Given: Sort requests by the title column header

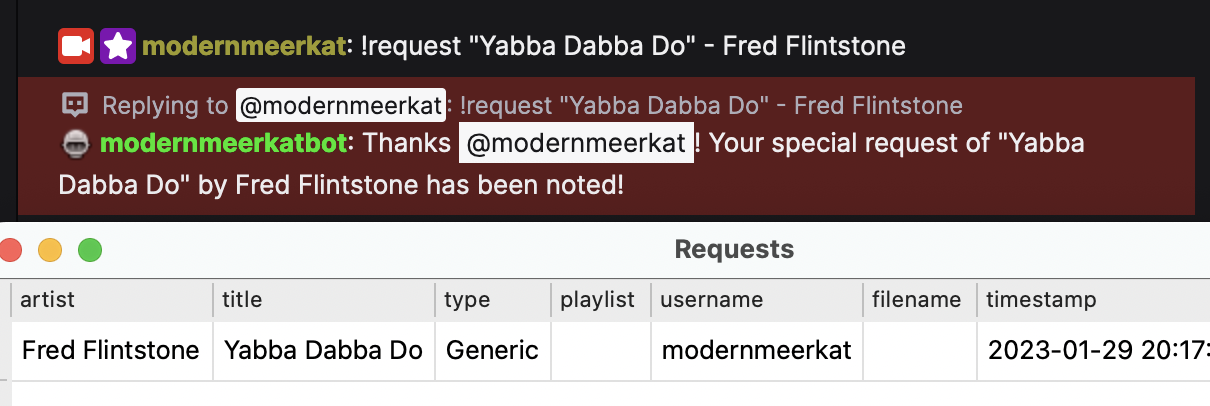Looking at the screenshot, I should pos(242,299).
